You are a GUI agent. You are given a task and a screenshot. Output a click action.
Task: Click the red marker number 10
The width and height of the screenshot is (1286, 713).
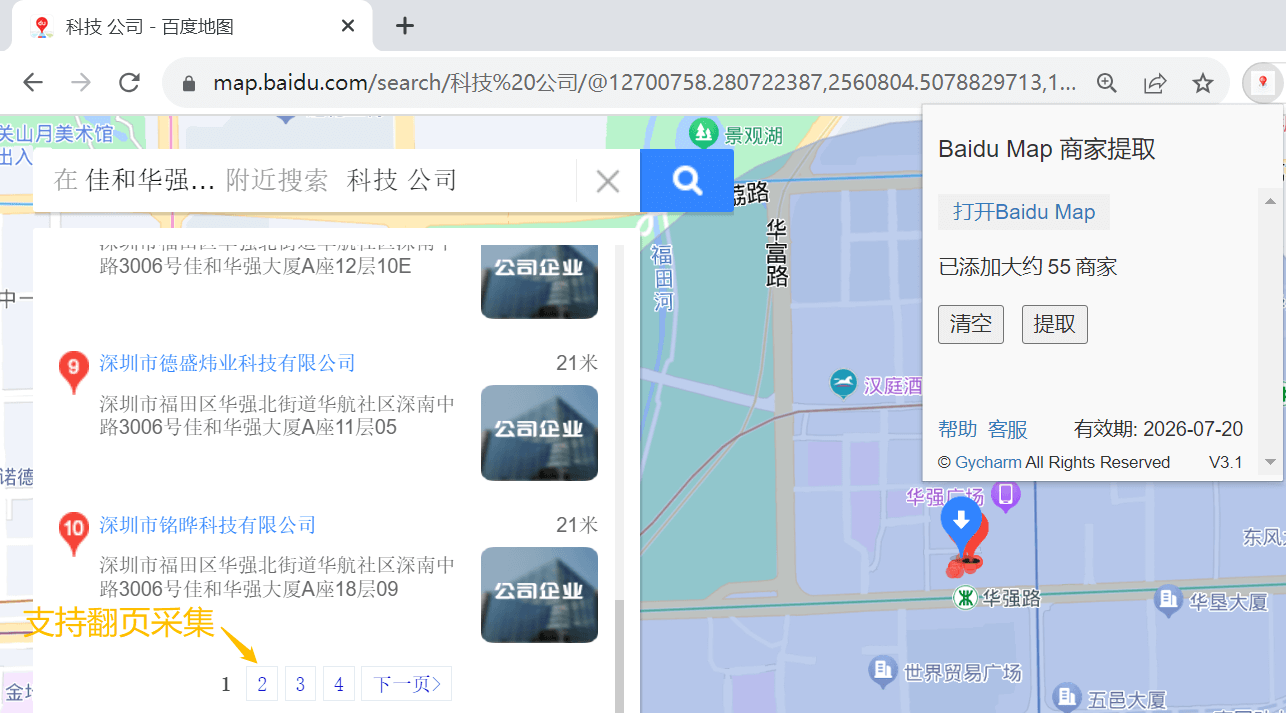tap(74, 534)
